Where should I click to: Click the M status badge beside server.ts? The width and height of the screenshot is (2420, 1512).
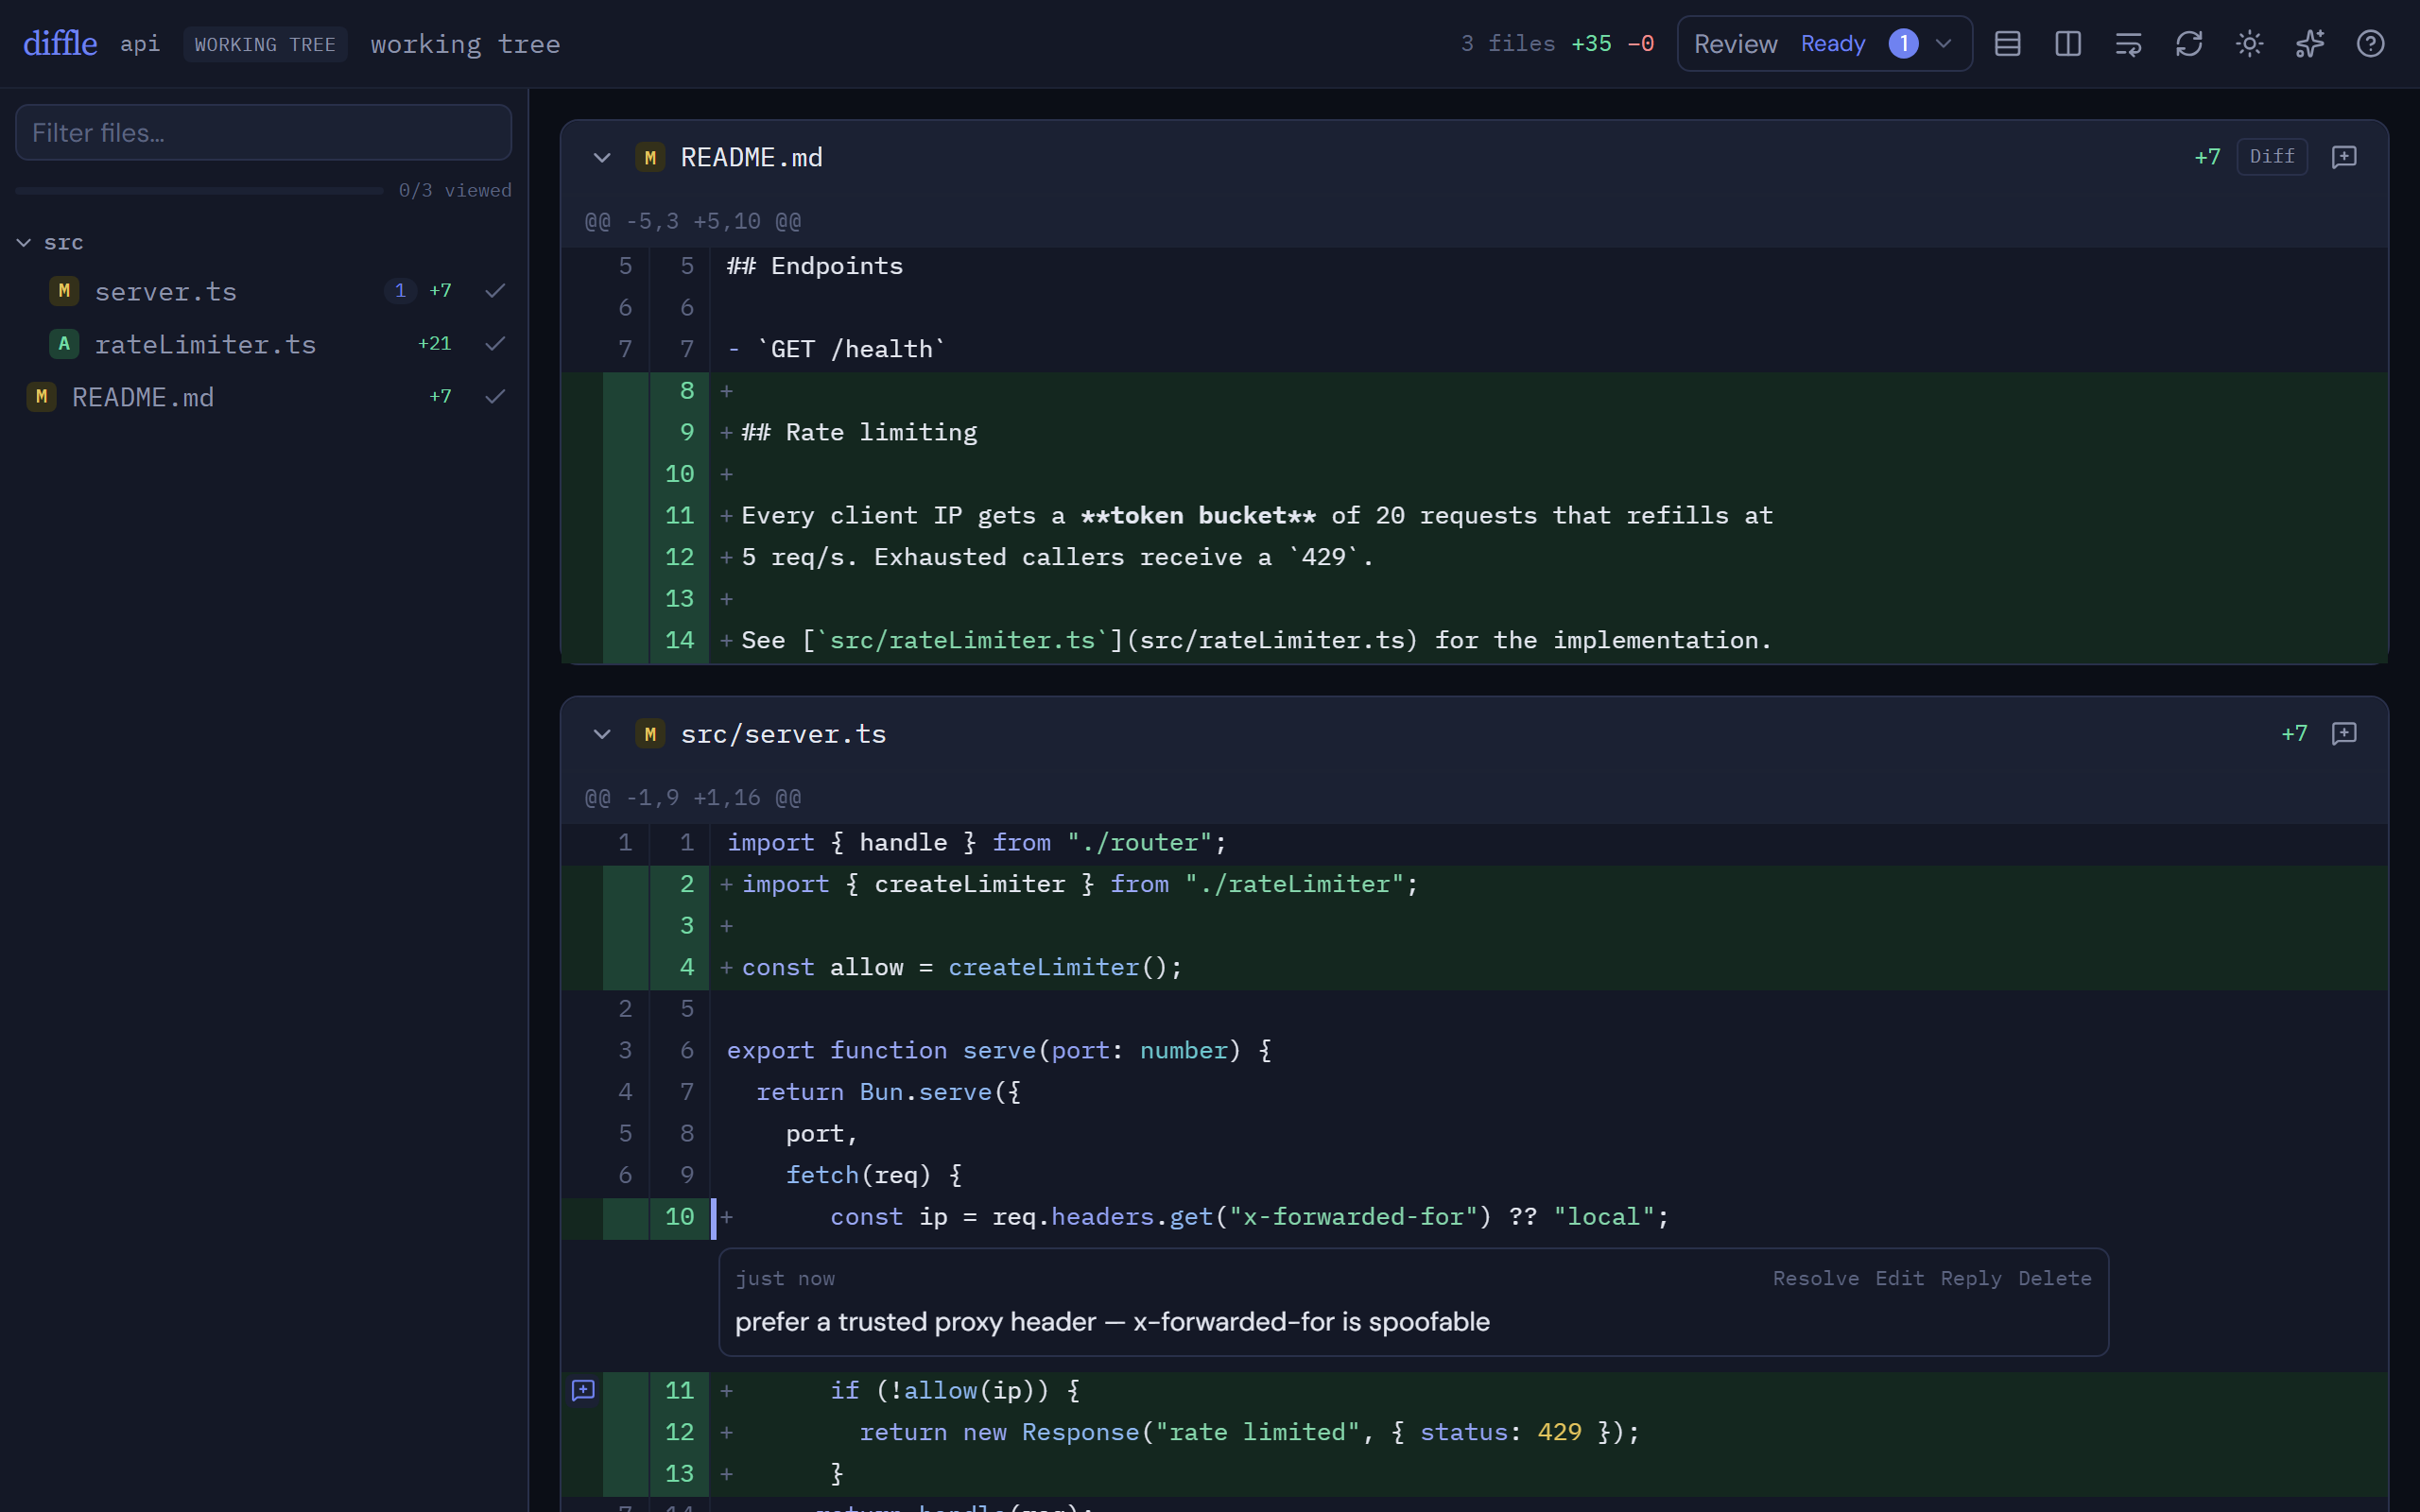tap(64, 291)
